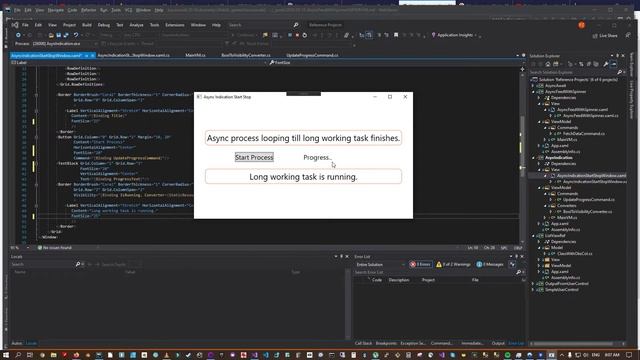Screen dimensions: 640x360
Task: Click the Save All toolbar icon
Action: click(66, 35)
